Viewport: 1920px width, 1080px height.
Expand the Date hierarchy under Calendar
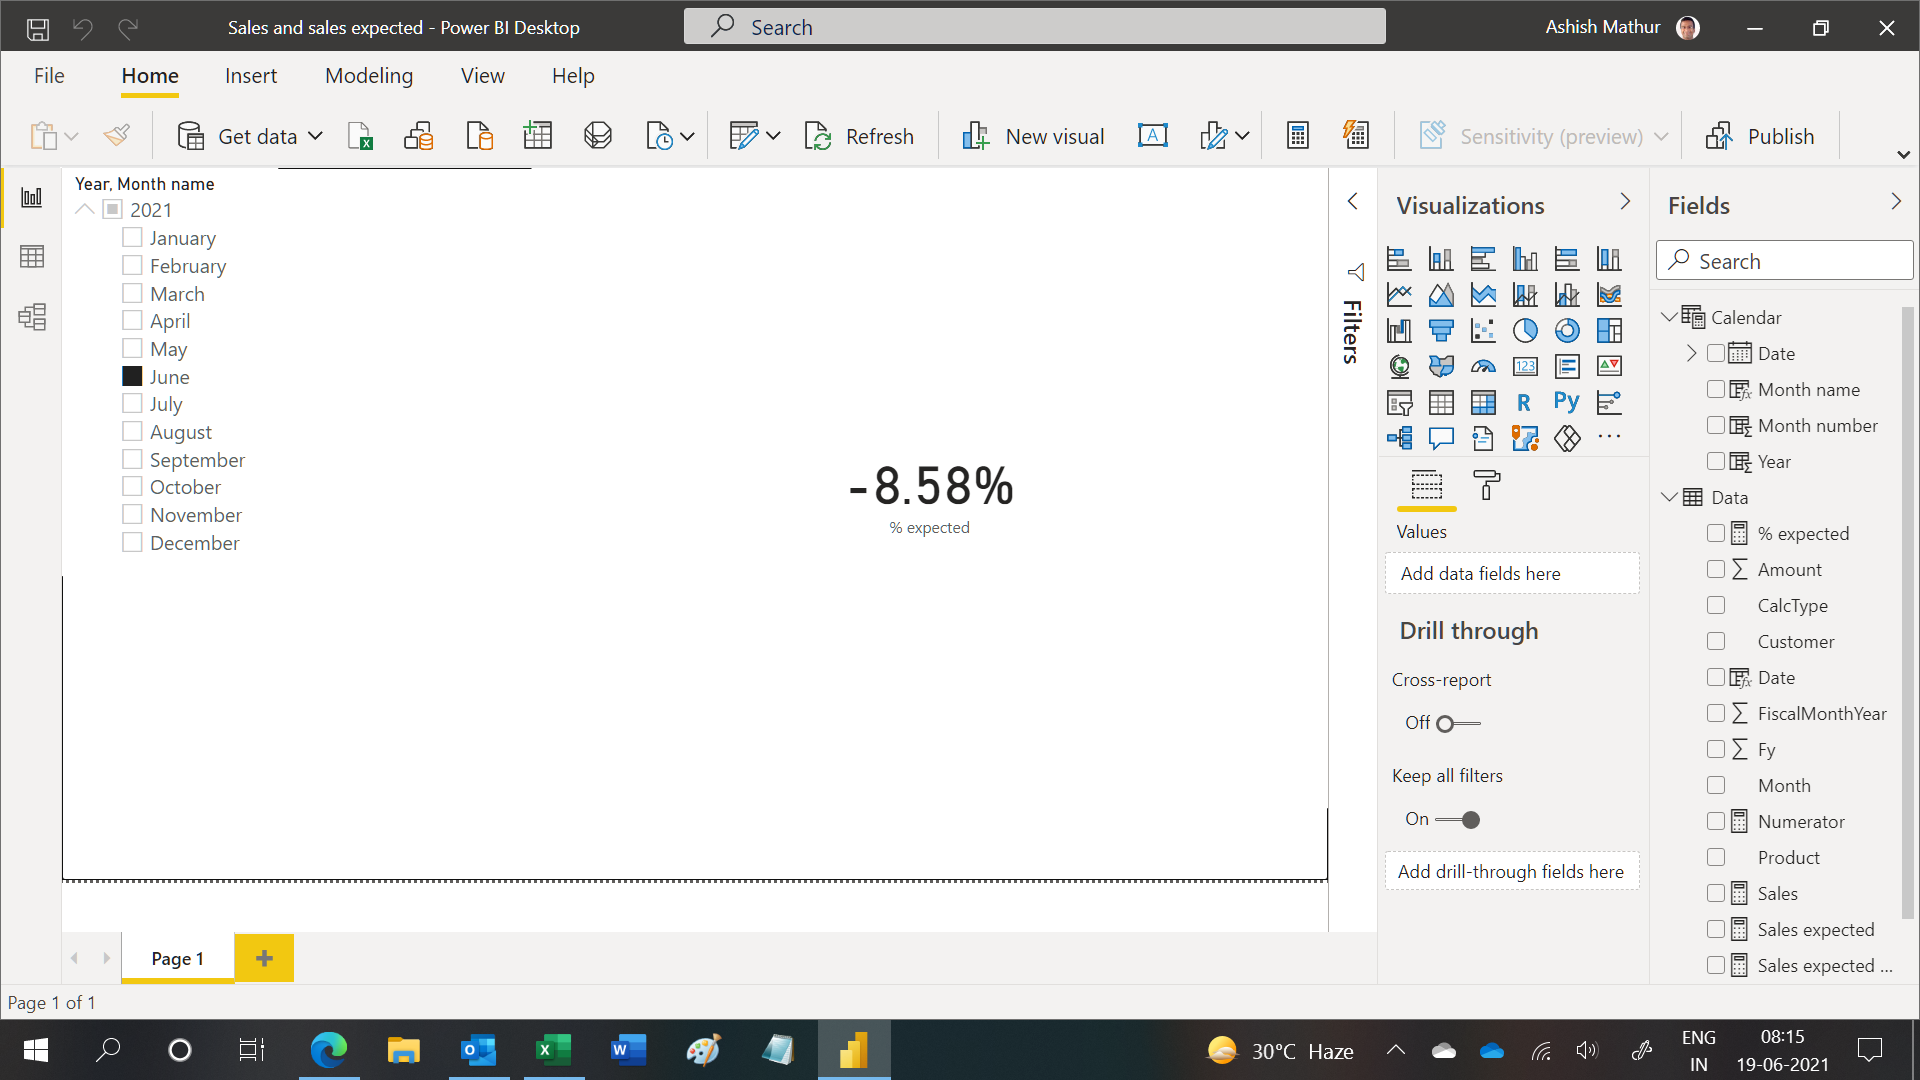(x=1691, y=353)
